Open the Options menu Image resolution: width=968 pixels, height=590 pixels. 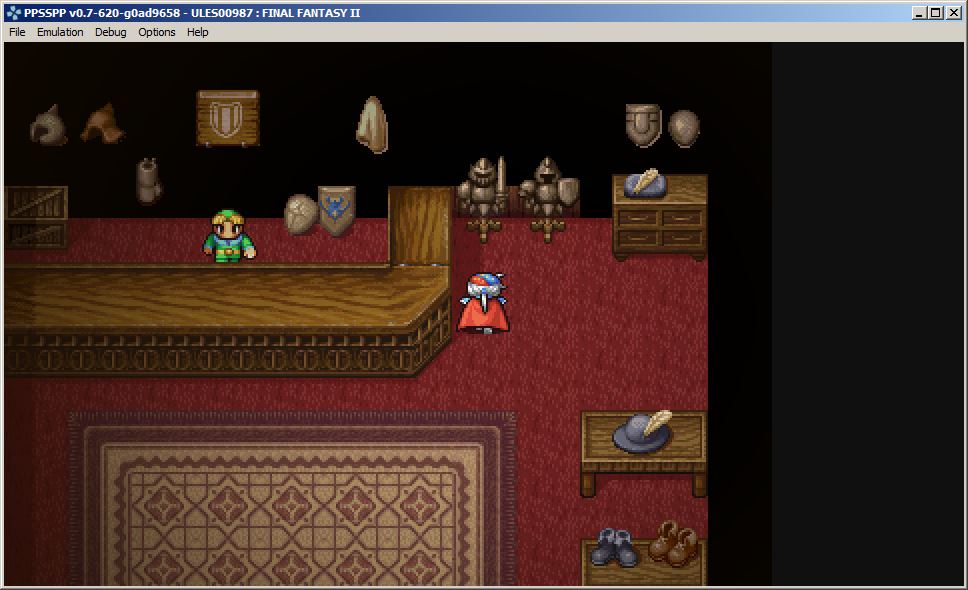(157, 32)
